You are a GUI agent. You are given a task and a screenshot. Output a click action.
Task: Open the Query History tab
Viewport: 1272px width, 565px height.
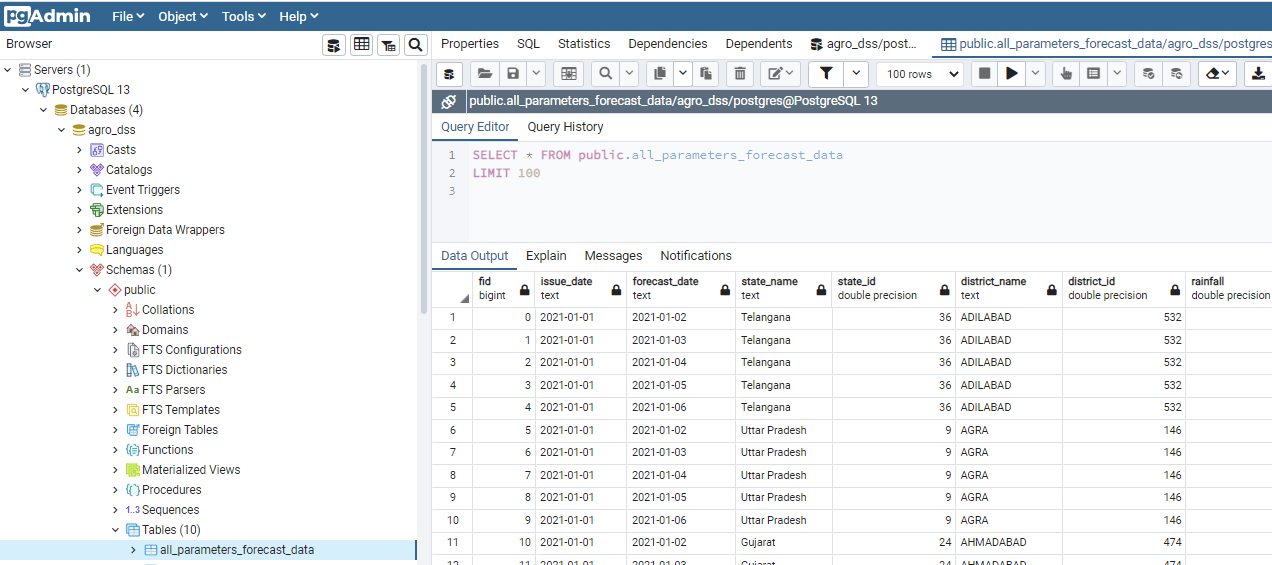point(565,127)
